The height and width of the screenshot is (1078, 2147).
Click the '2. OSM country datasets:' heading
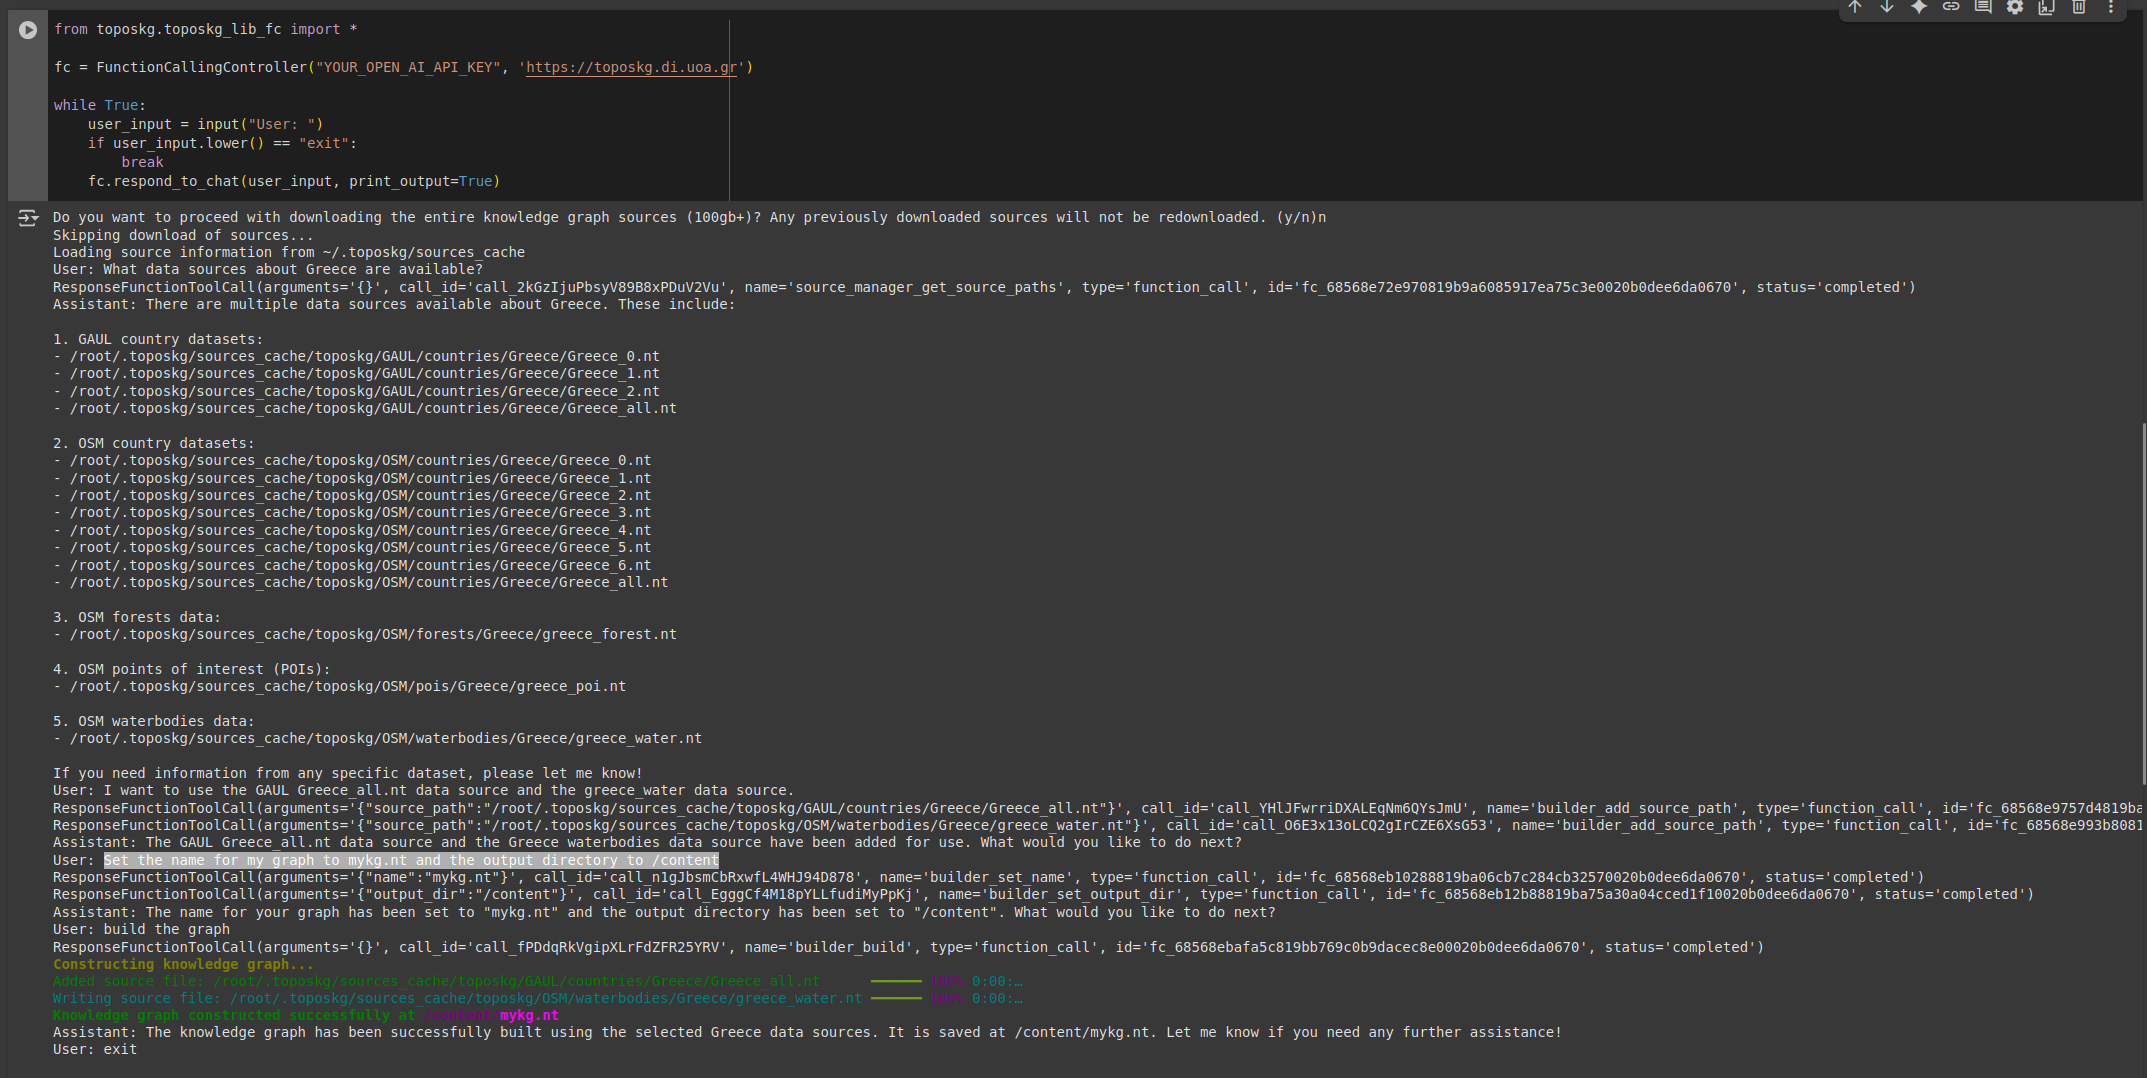tap(154, 444)
